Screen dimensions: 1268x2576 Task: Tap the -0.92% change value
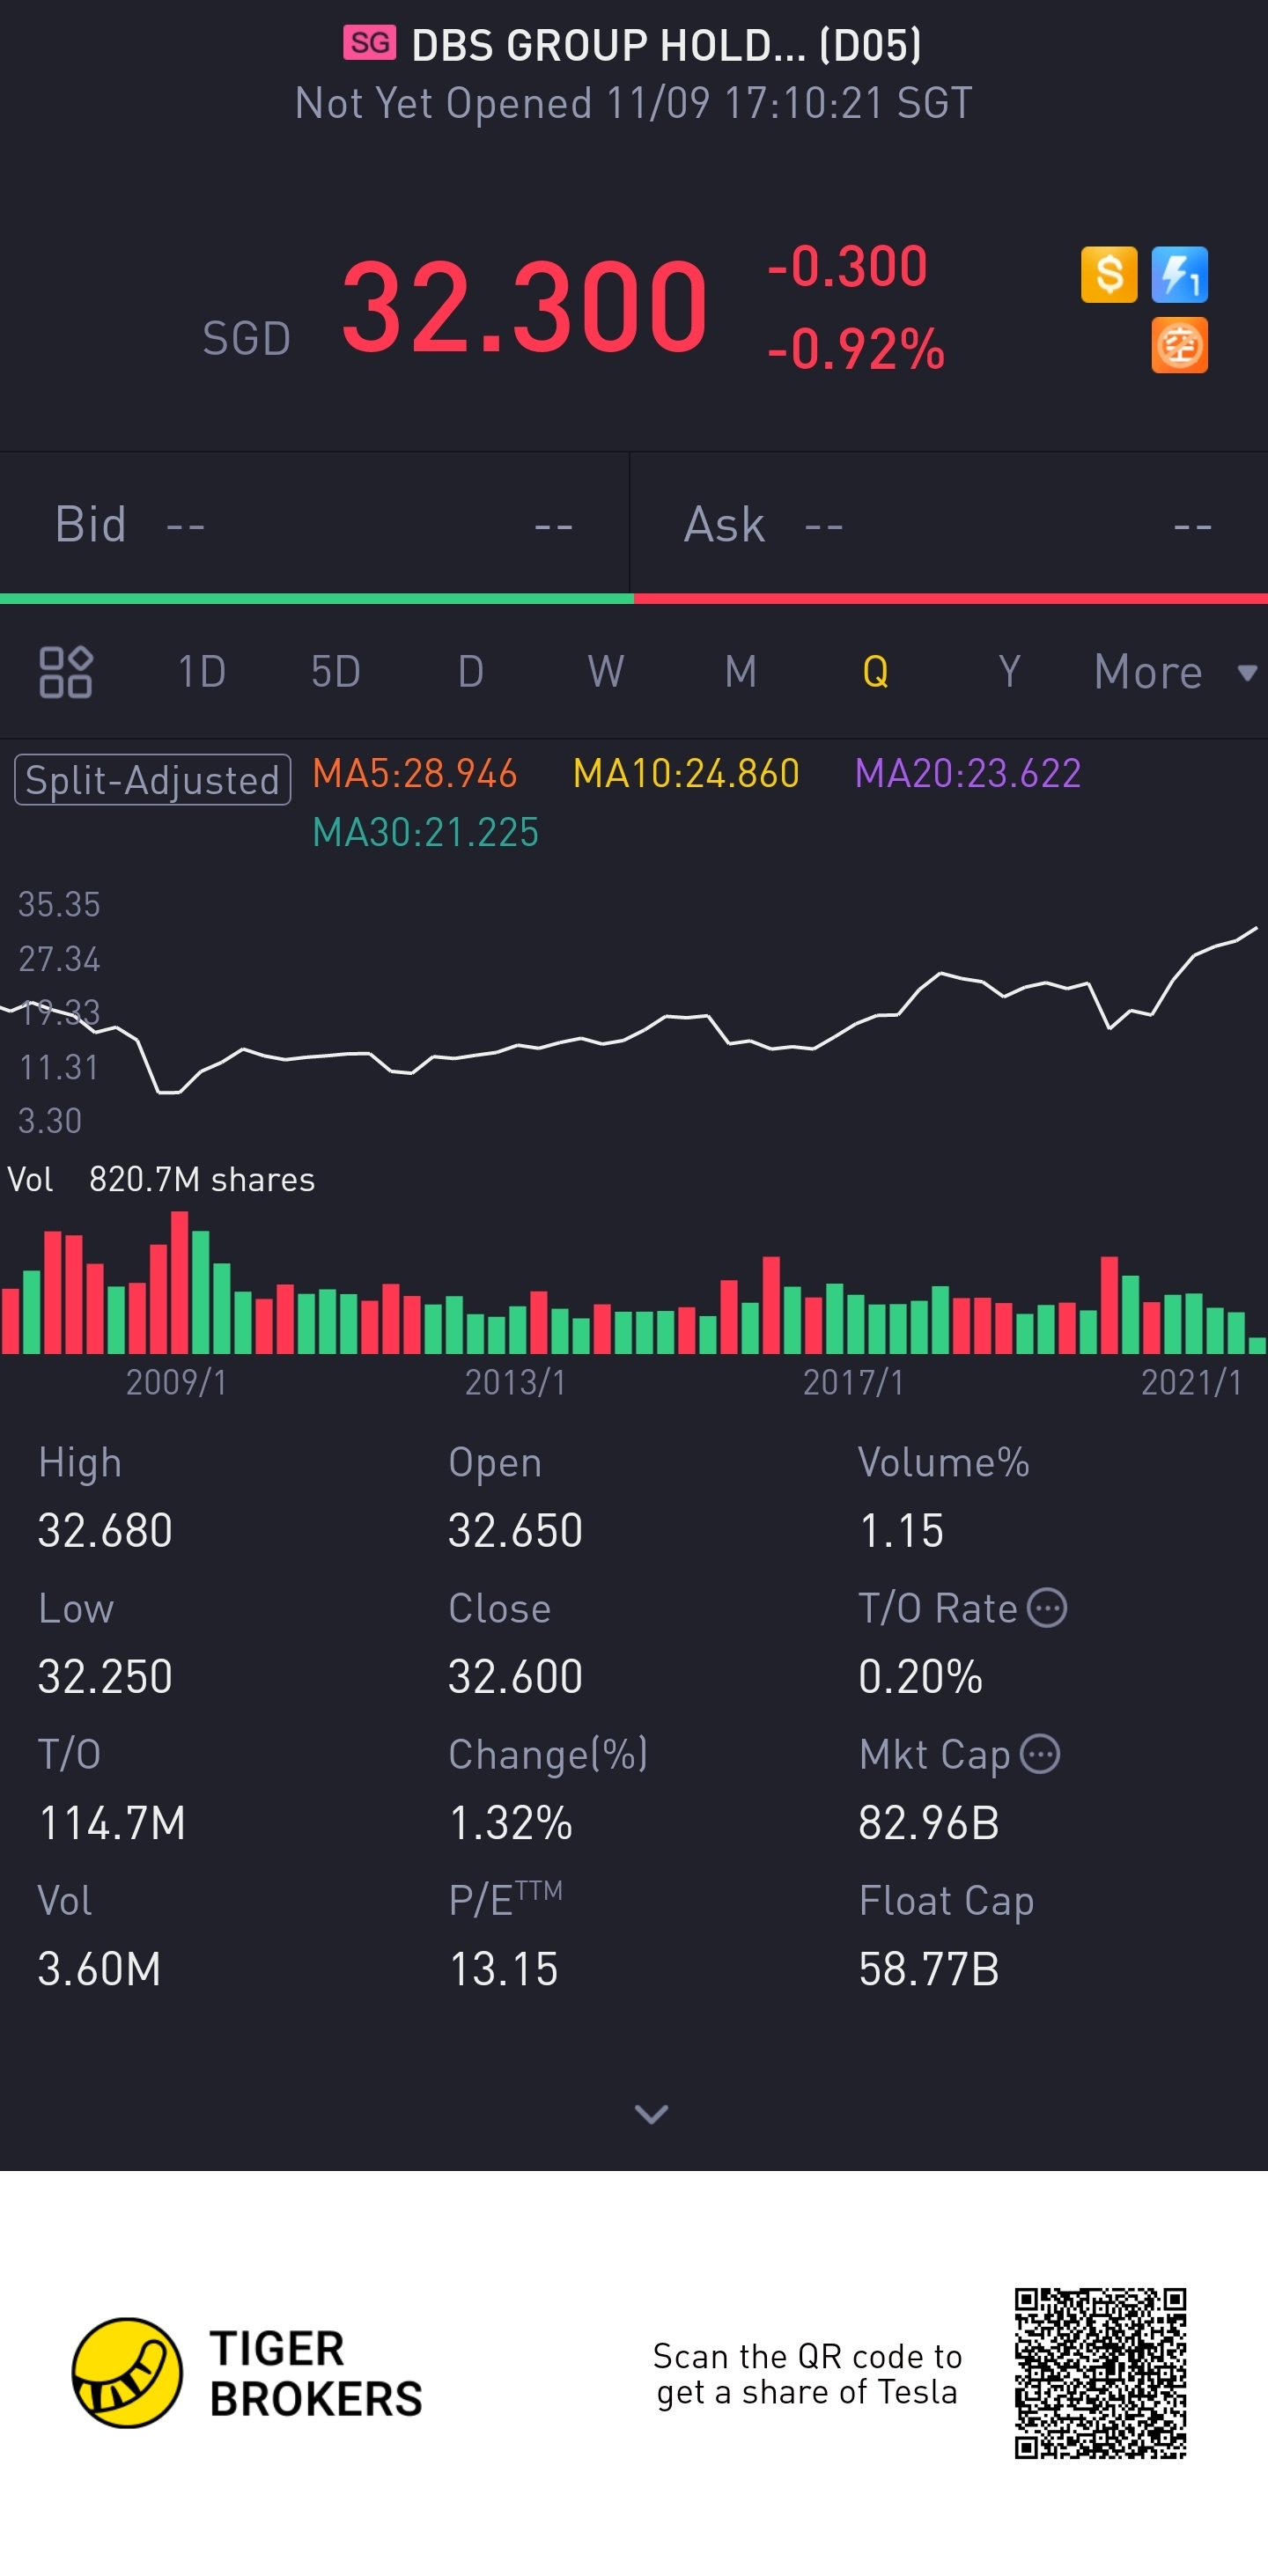(x=856, y=350)
